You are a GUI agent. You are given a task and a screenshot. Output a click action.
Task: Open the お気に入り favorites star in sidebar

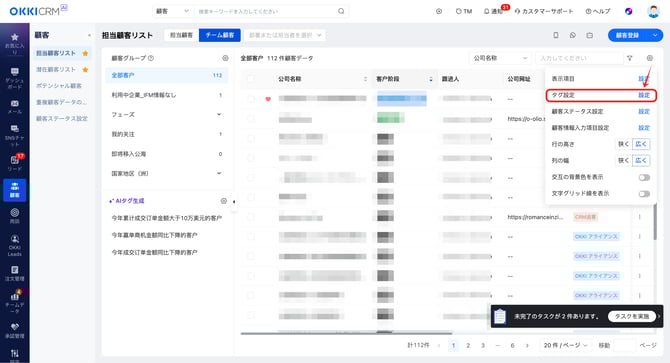pyautogui.click(x=15, y=44)
